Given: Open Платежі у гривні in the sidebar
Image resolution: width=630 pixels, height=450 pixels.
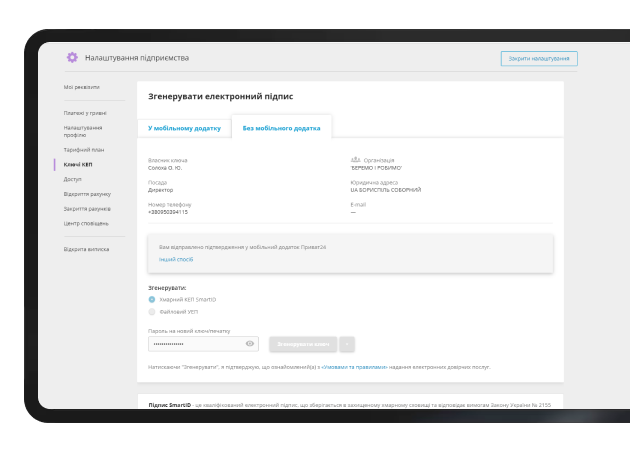Looking at the screenshot, I should pos(85,113).
